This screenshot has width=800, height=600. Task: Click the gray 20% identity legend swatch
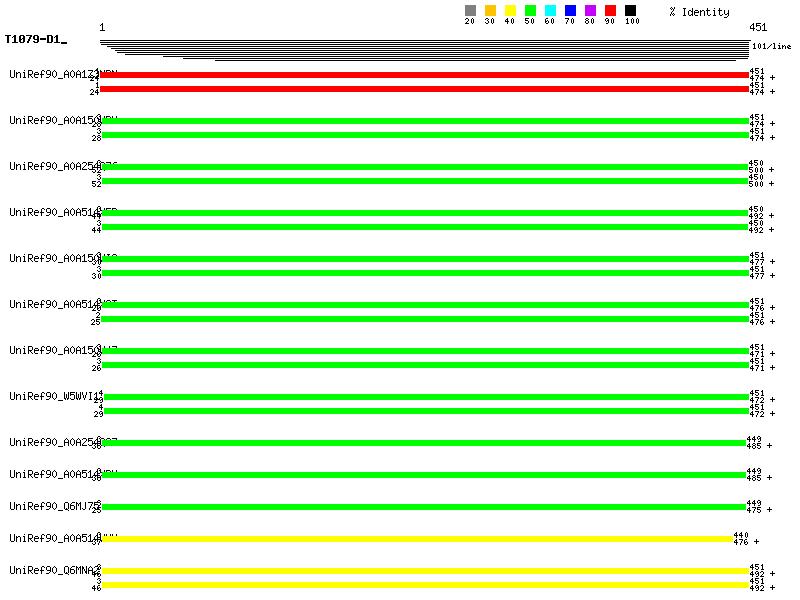click(470, 11)
